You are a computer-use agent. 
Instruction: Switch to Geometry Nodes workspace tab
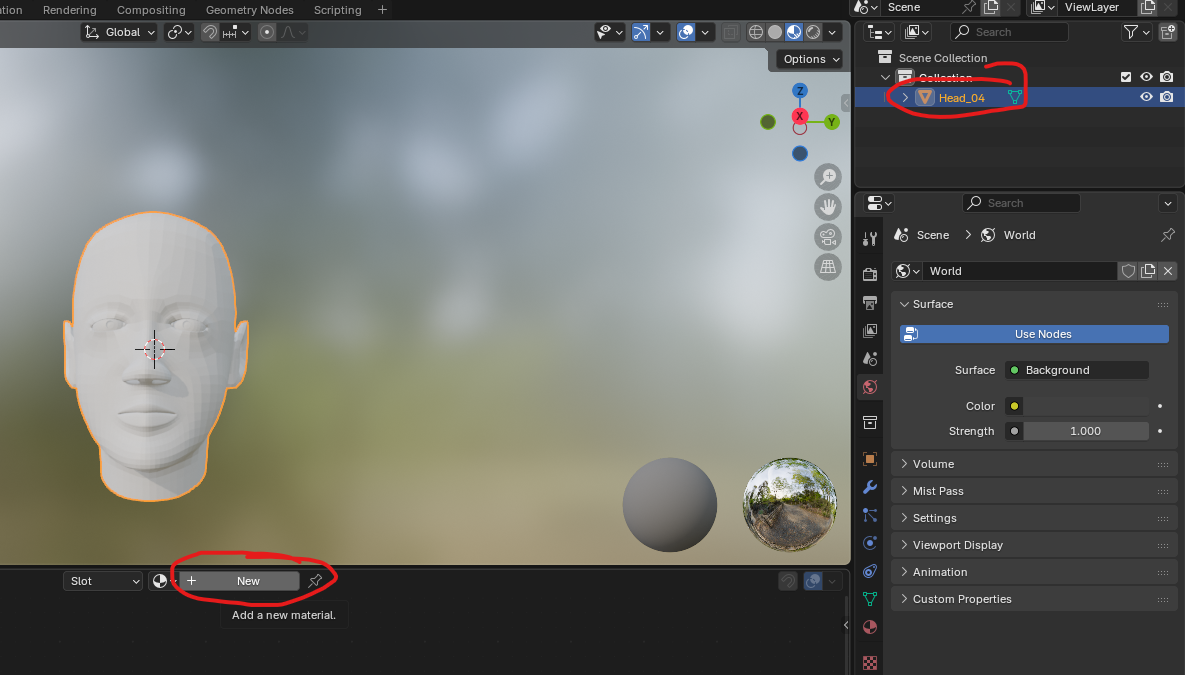(x=249, y=10)
